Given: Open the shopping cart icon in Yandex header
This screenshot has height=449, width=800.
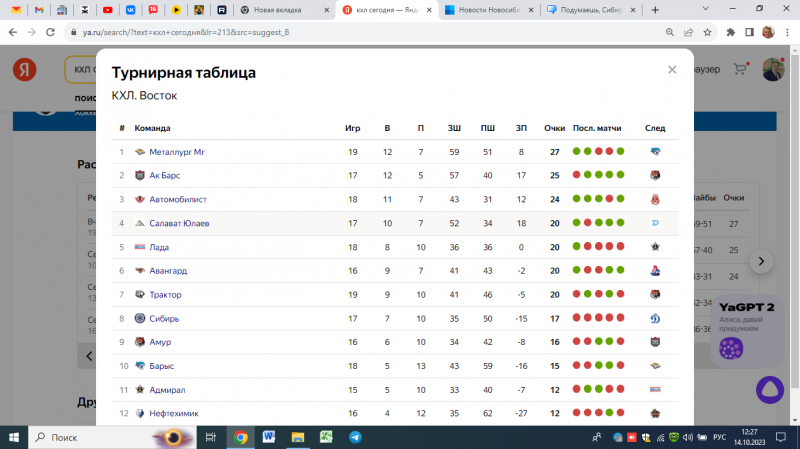Looking at the screenshot, I should tap(740, 70).
